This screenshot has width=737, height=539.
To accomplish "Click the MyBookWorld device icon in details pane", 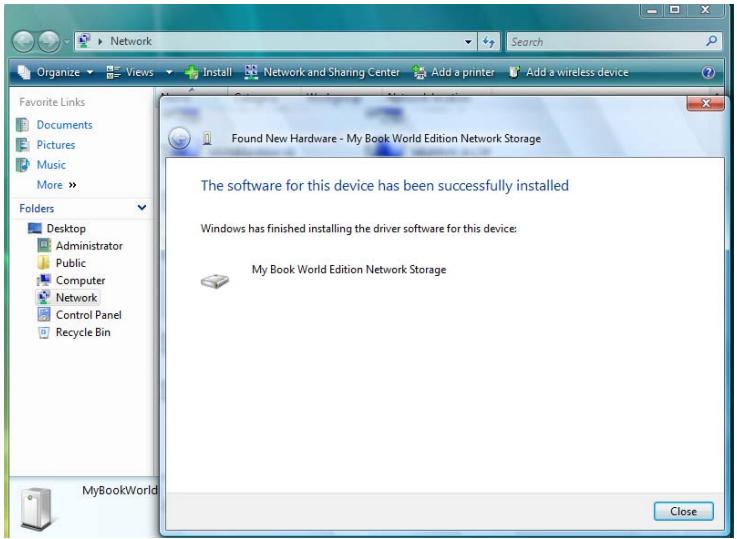I will pyautogui.click(x=37, y=509).
